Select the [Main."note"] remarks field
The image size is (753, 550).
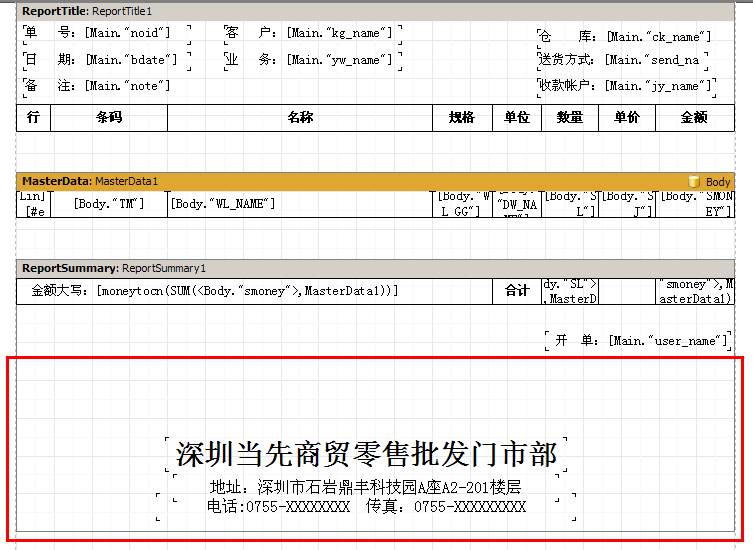tap(96, 86)
